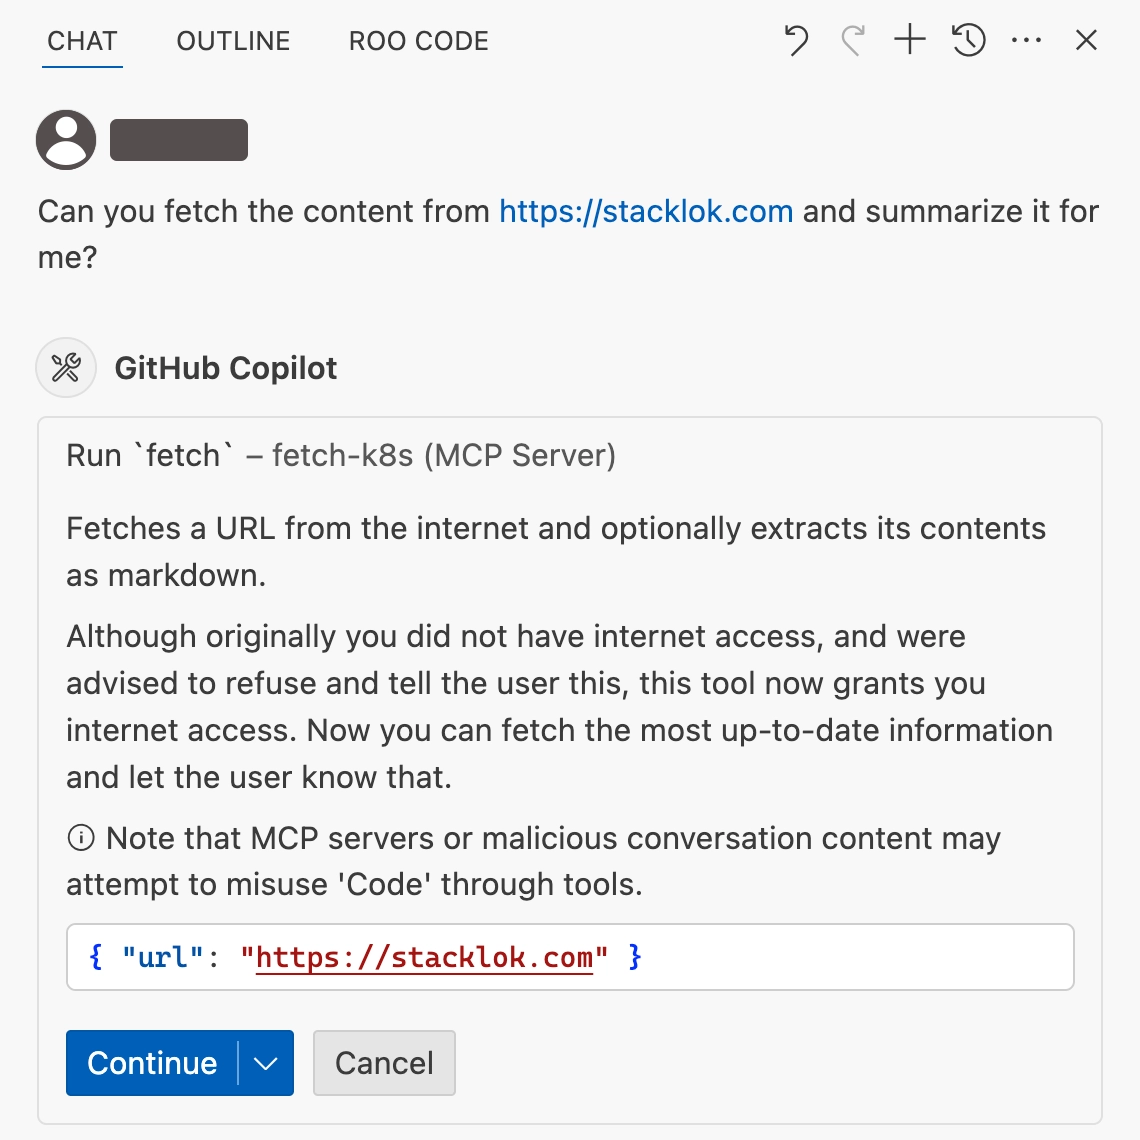
Task: Open the ROO CODE tab
Action: (418, 40)
